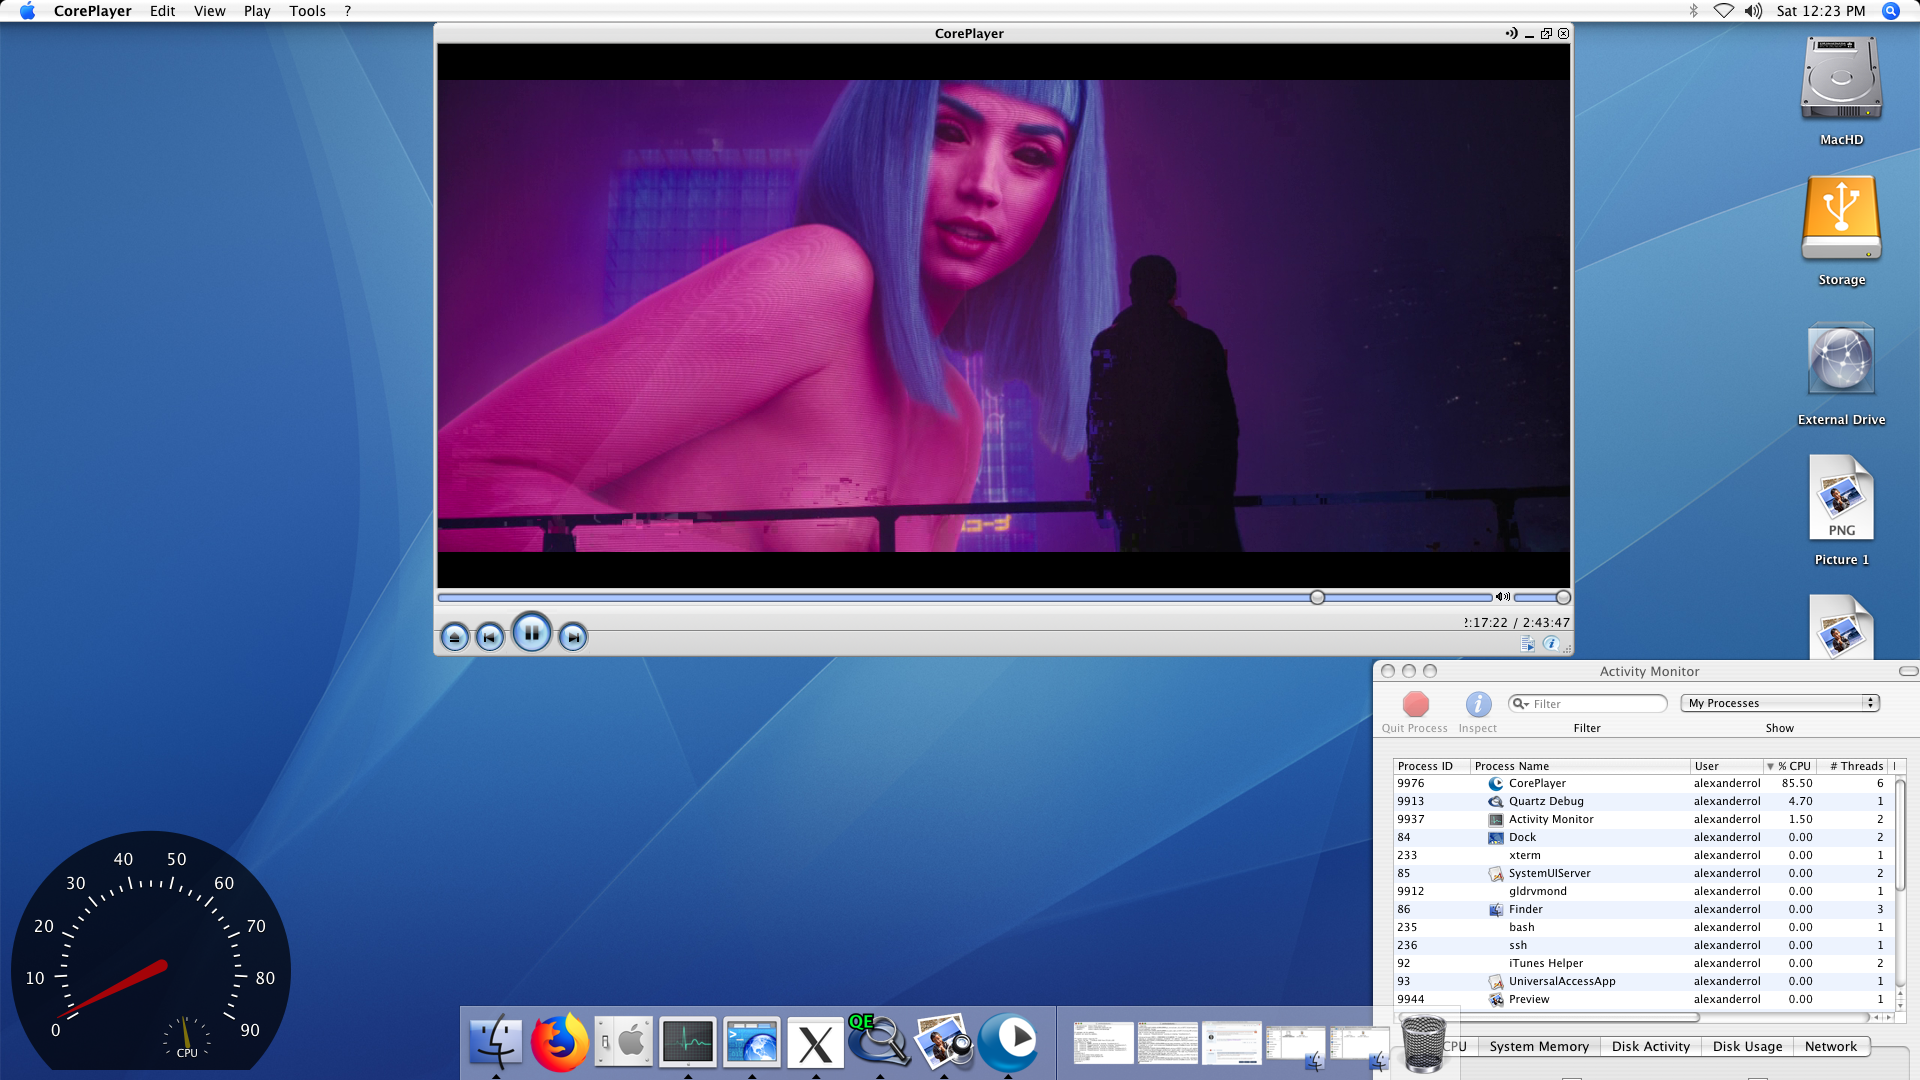The height and width of the screenshot is (1080, 1920).
Task: Sort by # Threads column
Action: point(1853,766)
